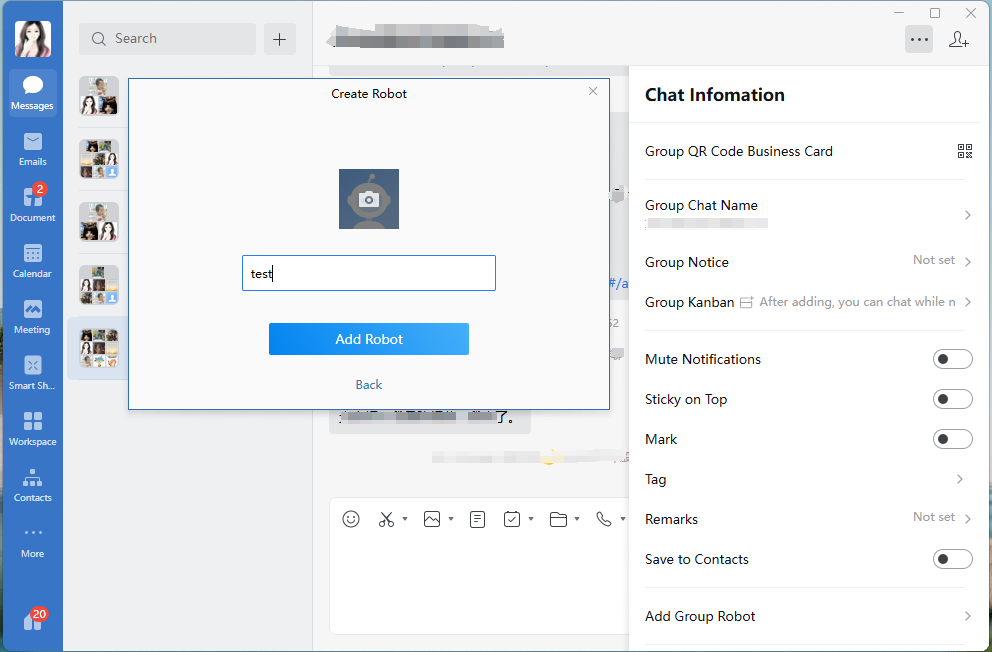Image resolution: width=992 pixels, height=652 pixels.
Task: Go to Meeting in left sidebar
Action: (x=33, y=316)
